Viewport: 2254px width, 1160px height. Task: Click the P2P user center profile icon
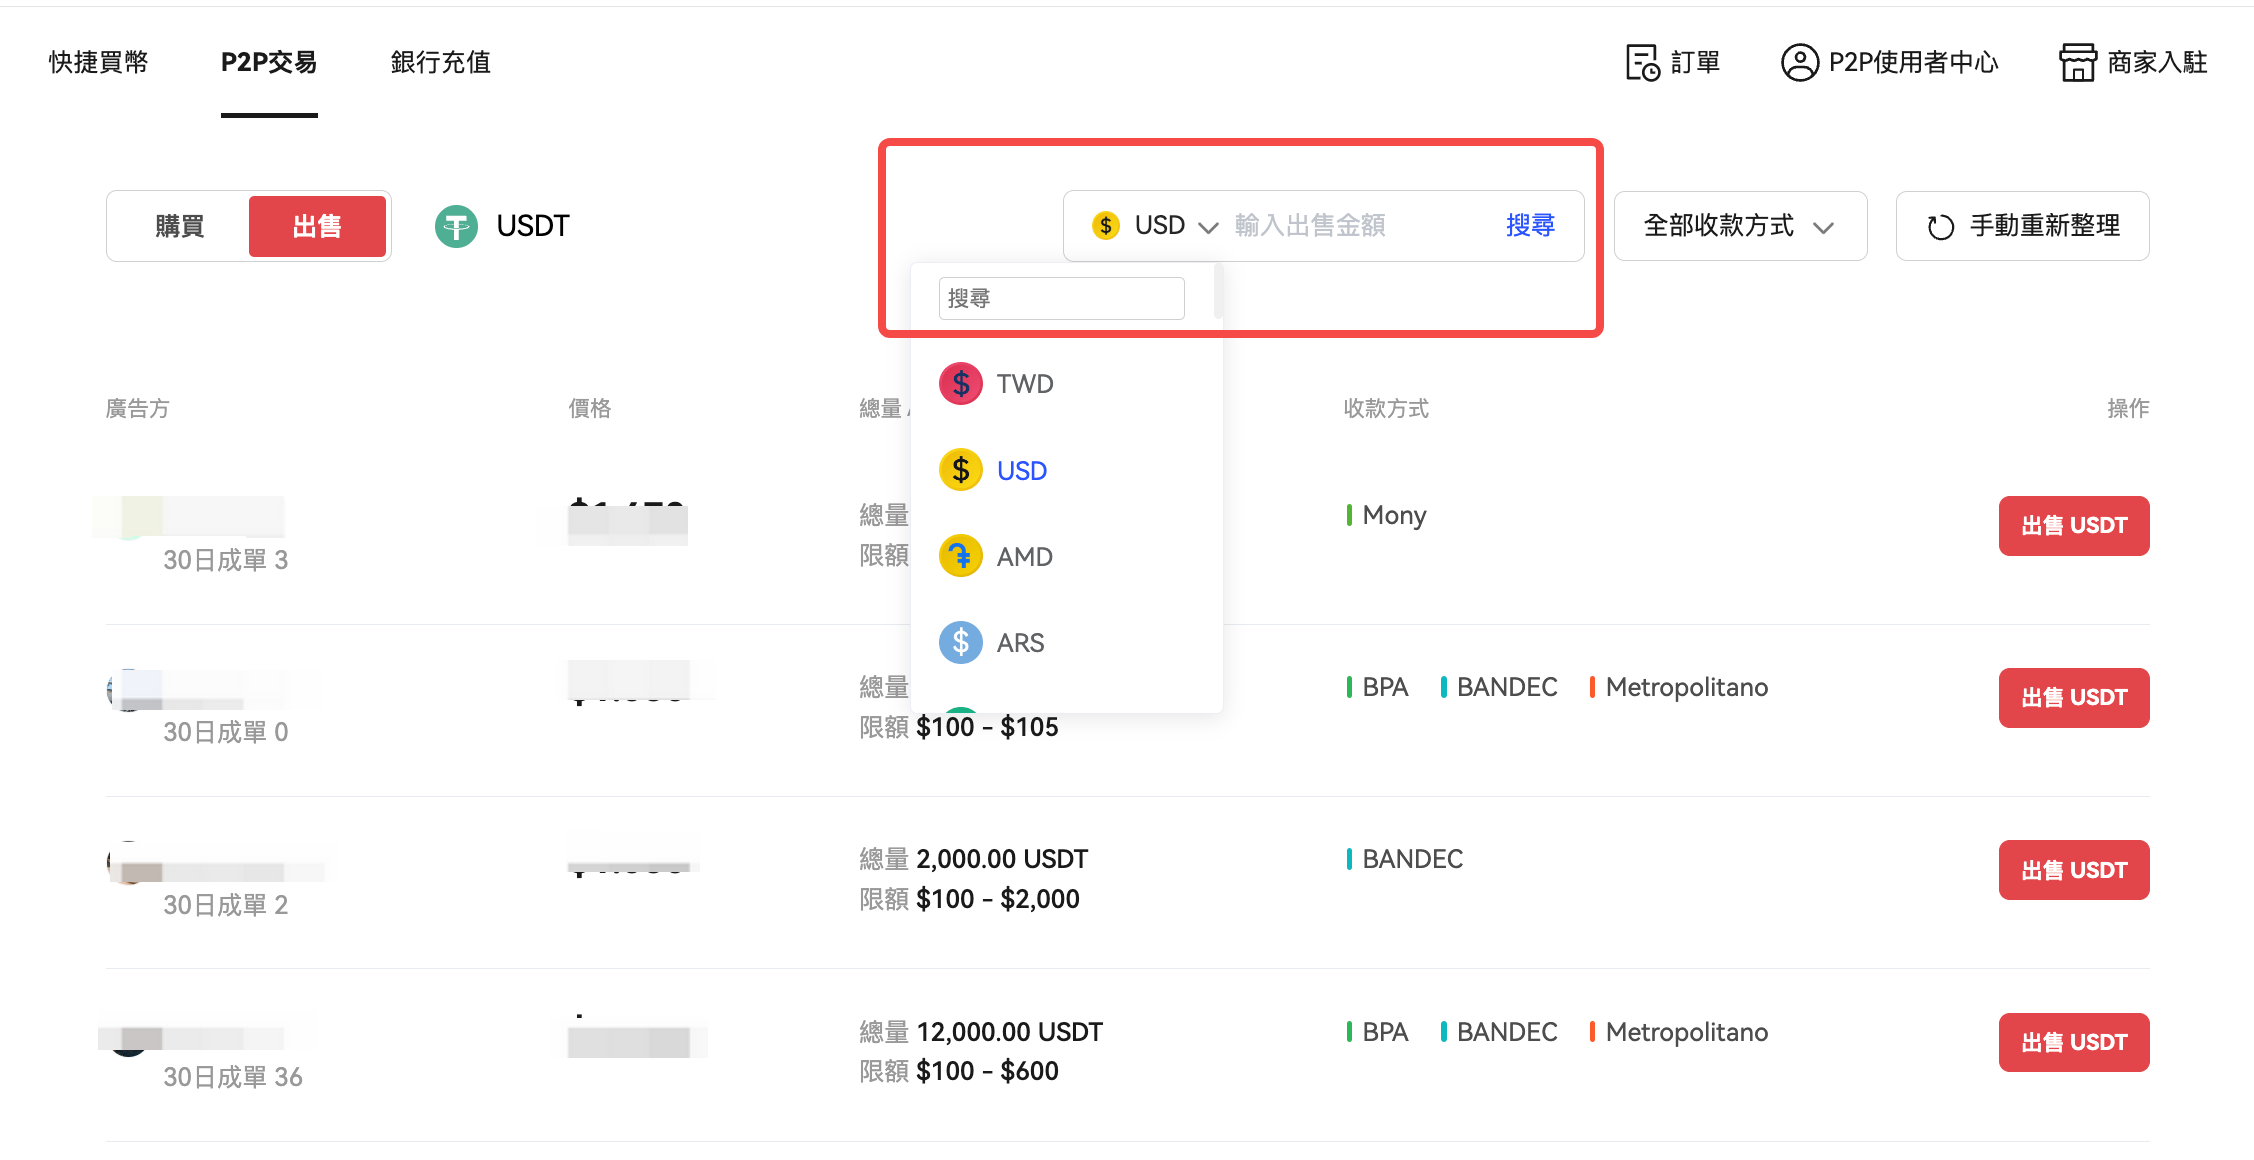[x=1799, y=62]
